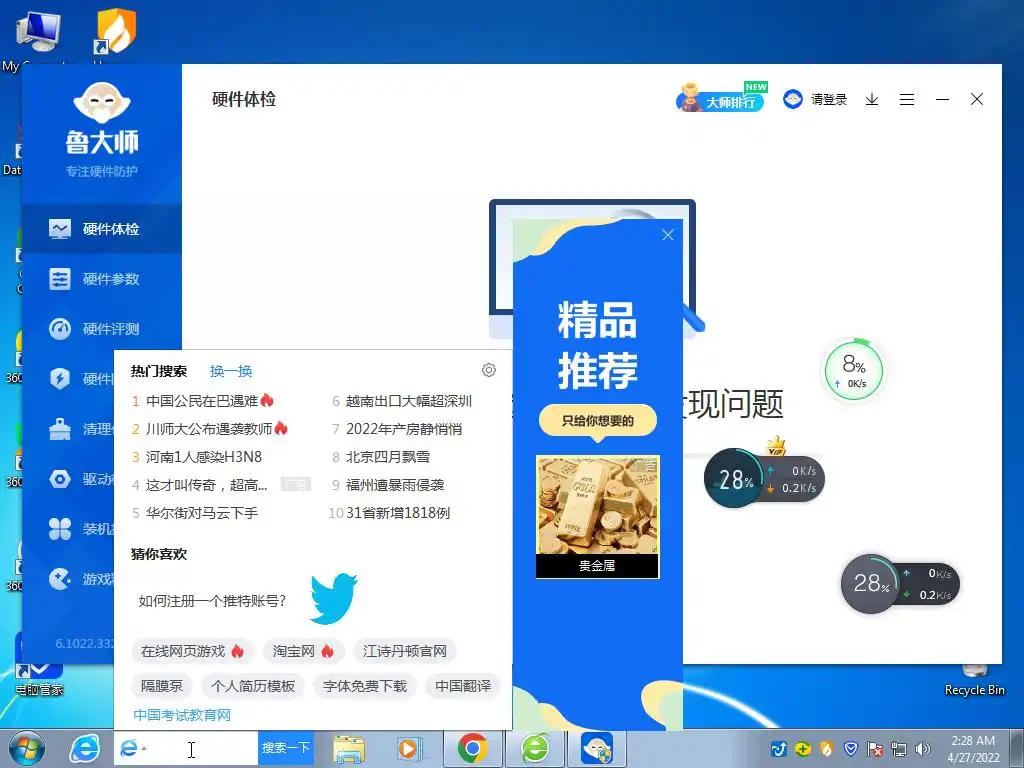Viewport: 1024px width, 768px height.
Task: Click the dark 28% widget with VIP crown
Action: click(x=764, y=479)
